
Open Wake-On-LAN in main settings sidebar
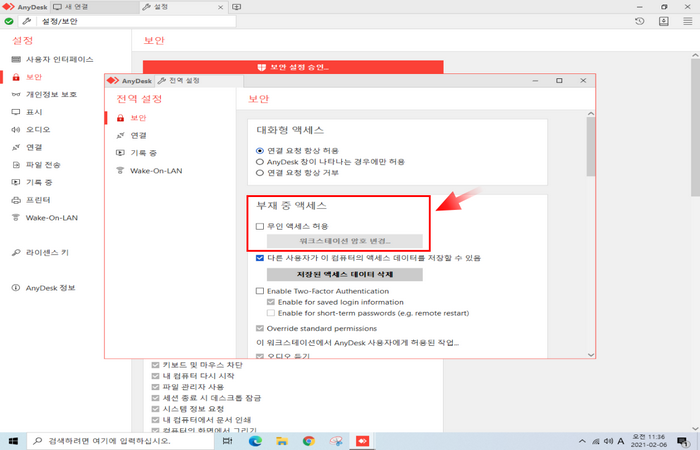click(45, 218)
